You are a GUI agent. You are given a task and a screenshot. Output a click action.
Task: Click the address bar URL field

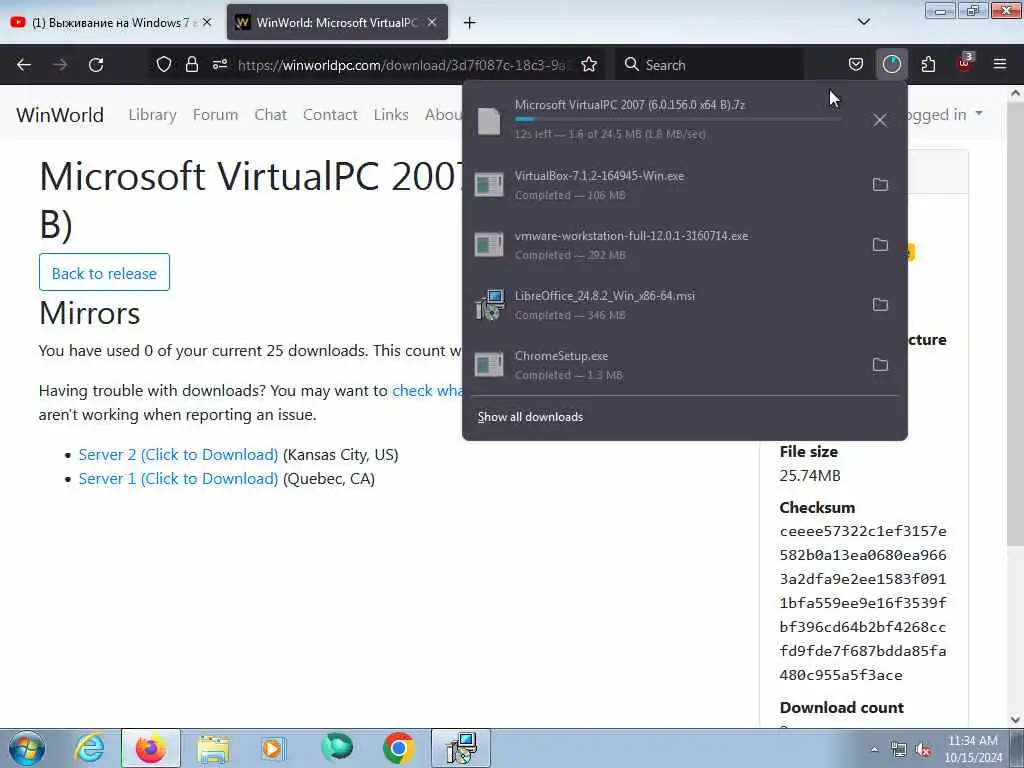[402, 65]
